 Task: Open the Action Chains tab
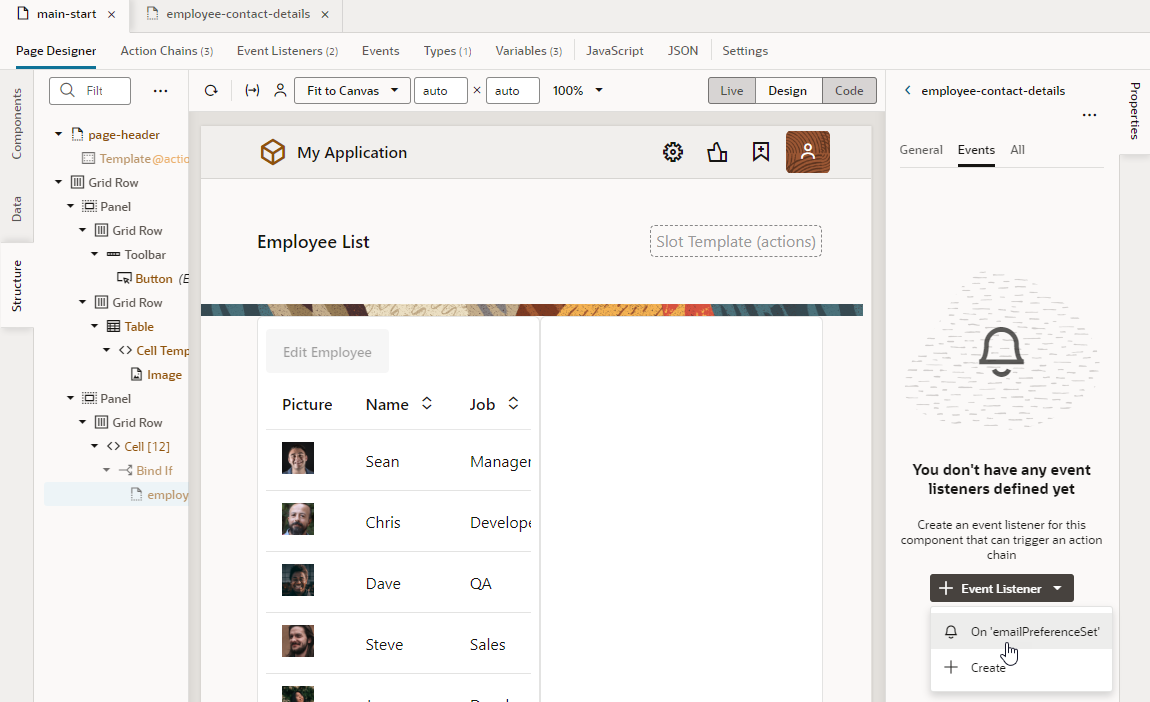[166, 51]
